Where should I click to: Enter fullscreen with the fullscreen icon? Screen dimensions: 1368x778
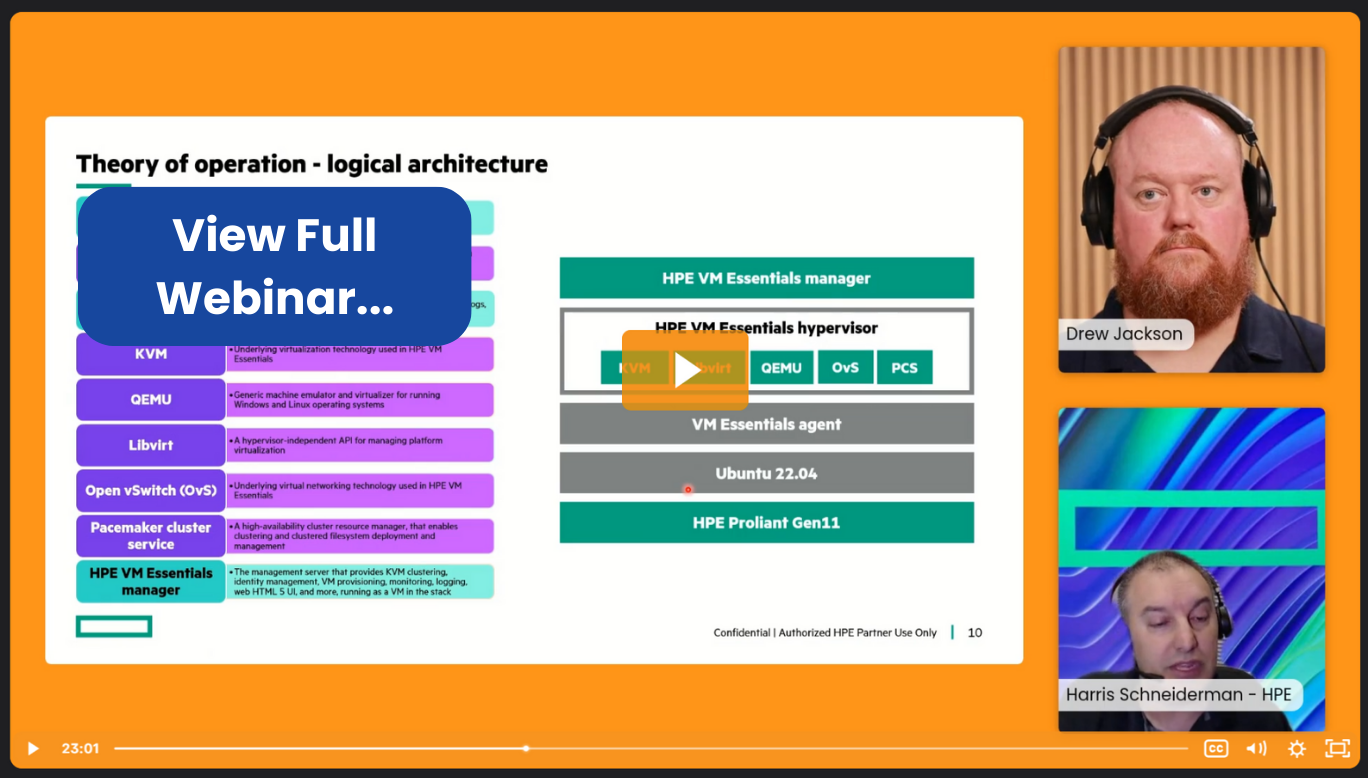point(1337,748)
